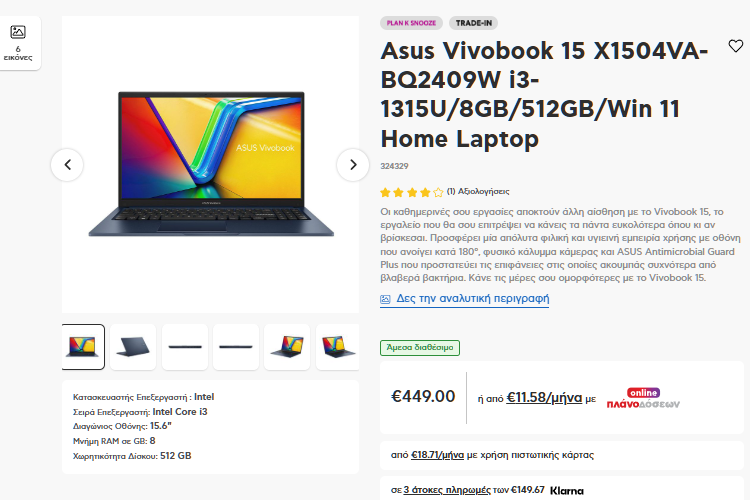Open Δες την αναλυτική περιγραφή link
This screenshot has height=500, width=750.
point(473,299)
